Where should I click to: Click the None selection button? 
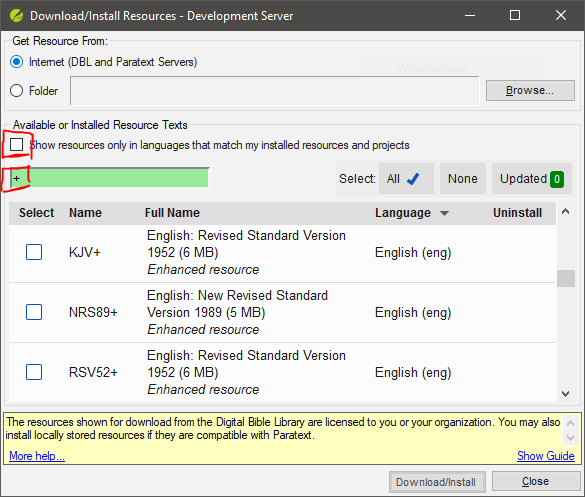[x=463, y=179]
